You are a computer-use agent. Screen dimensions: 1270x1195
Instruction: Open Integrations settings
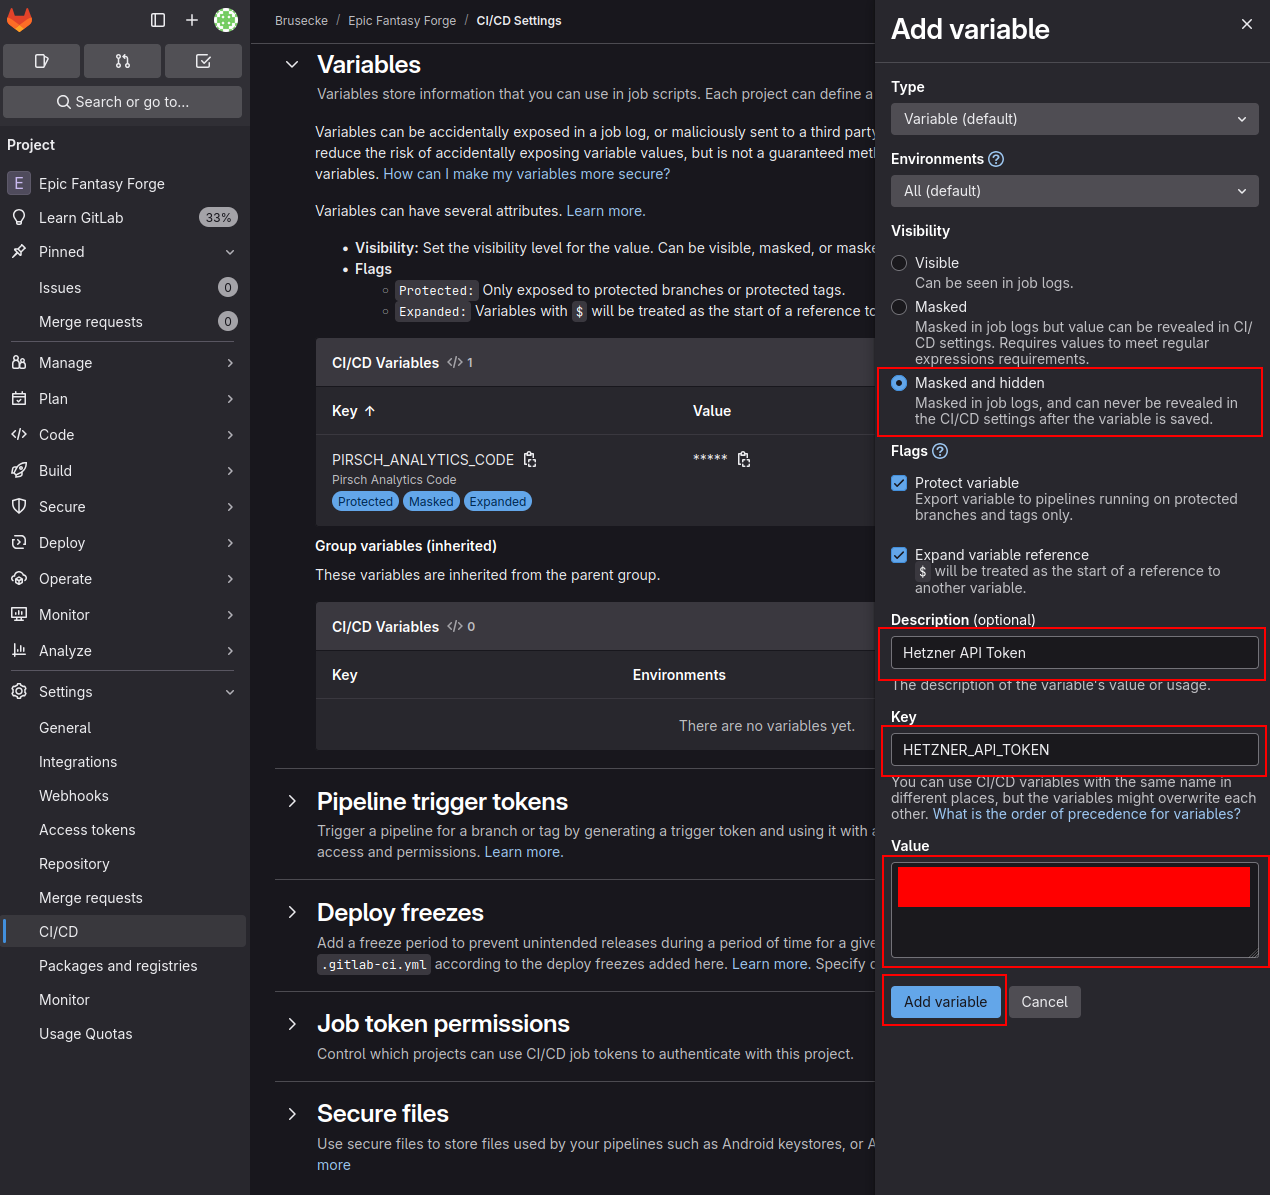pyautogui.click(x=122, y=762)
